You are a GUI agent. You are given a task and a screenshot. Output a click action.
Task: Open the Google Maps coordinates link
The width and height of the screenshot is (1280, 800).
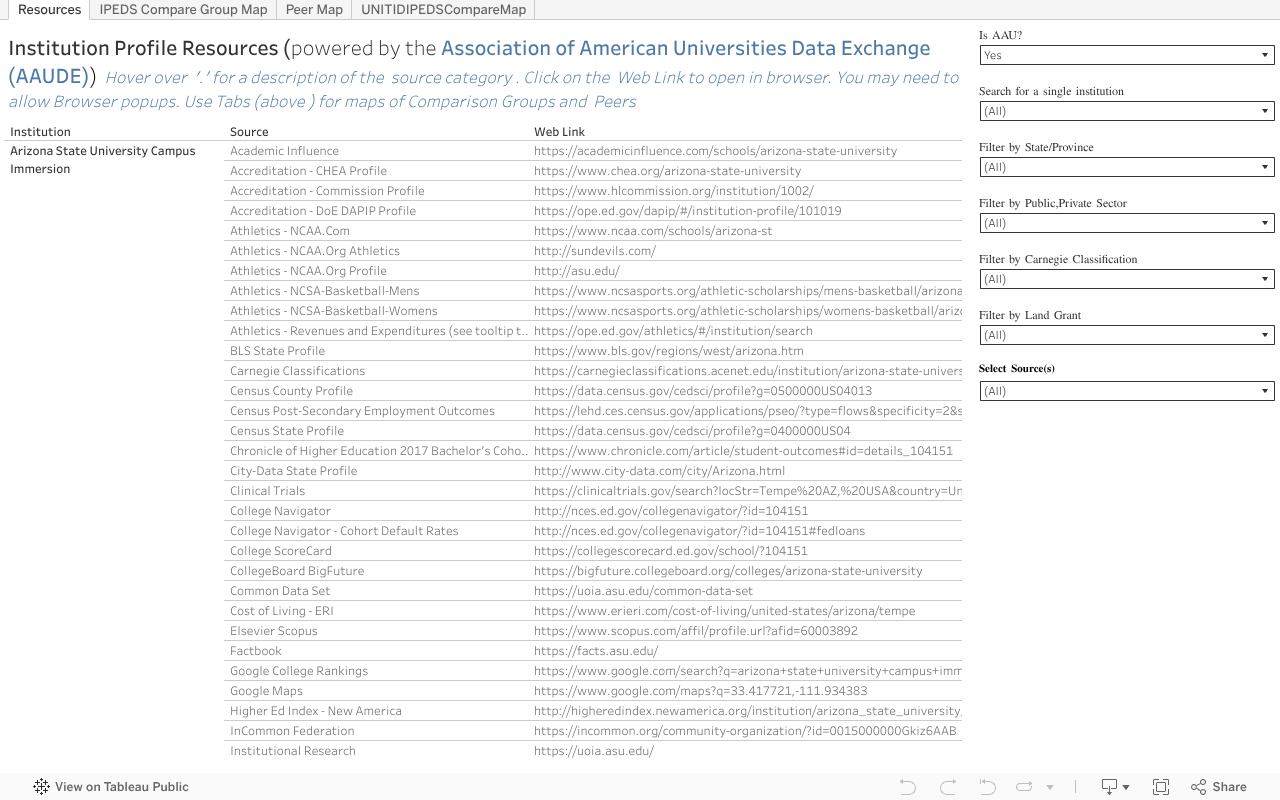pyautogui.click(x=700, y=691)
